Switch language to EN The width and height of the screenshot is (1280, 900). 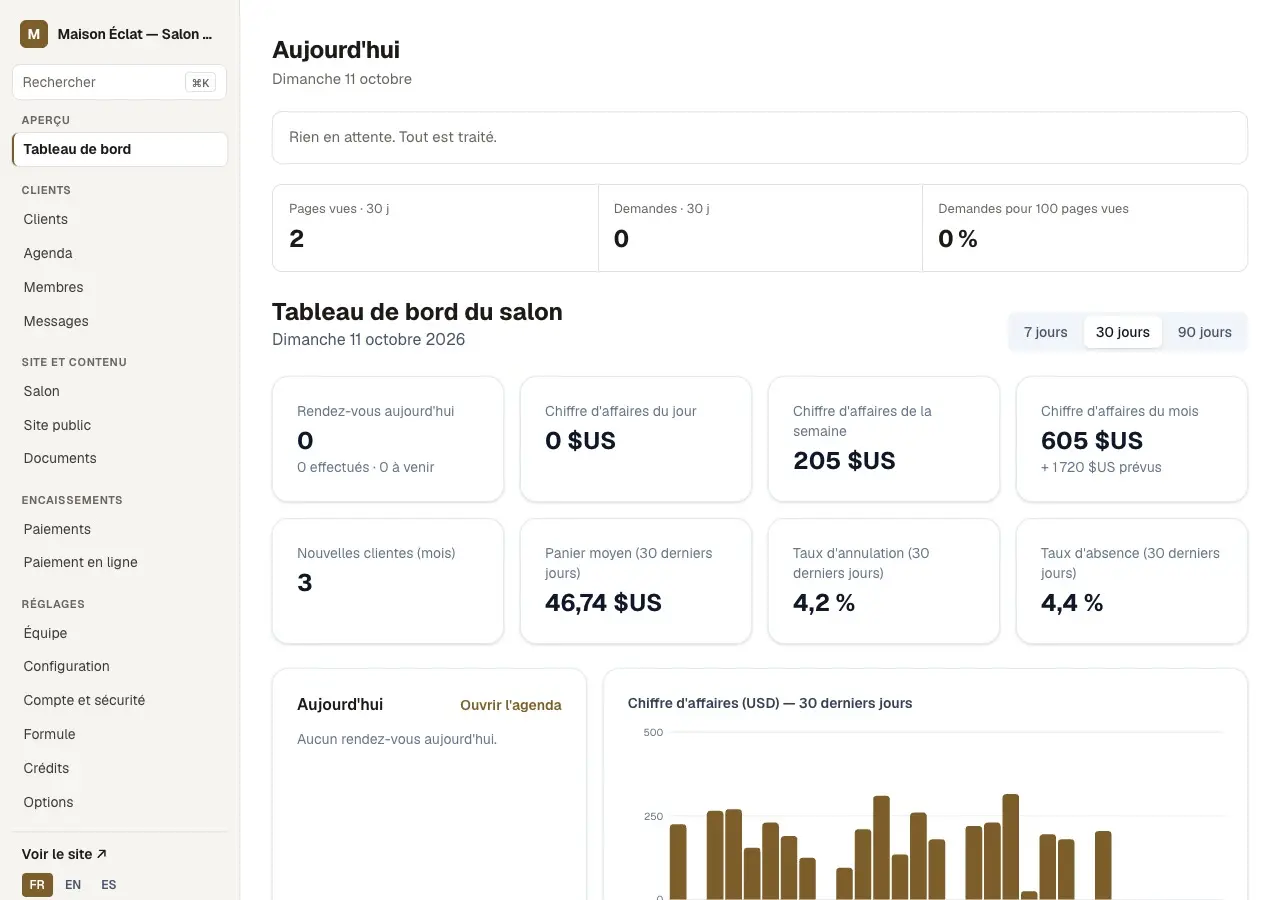[73, 885]
